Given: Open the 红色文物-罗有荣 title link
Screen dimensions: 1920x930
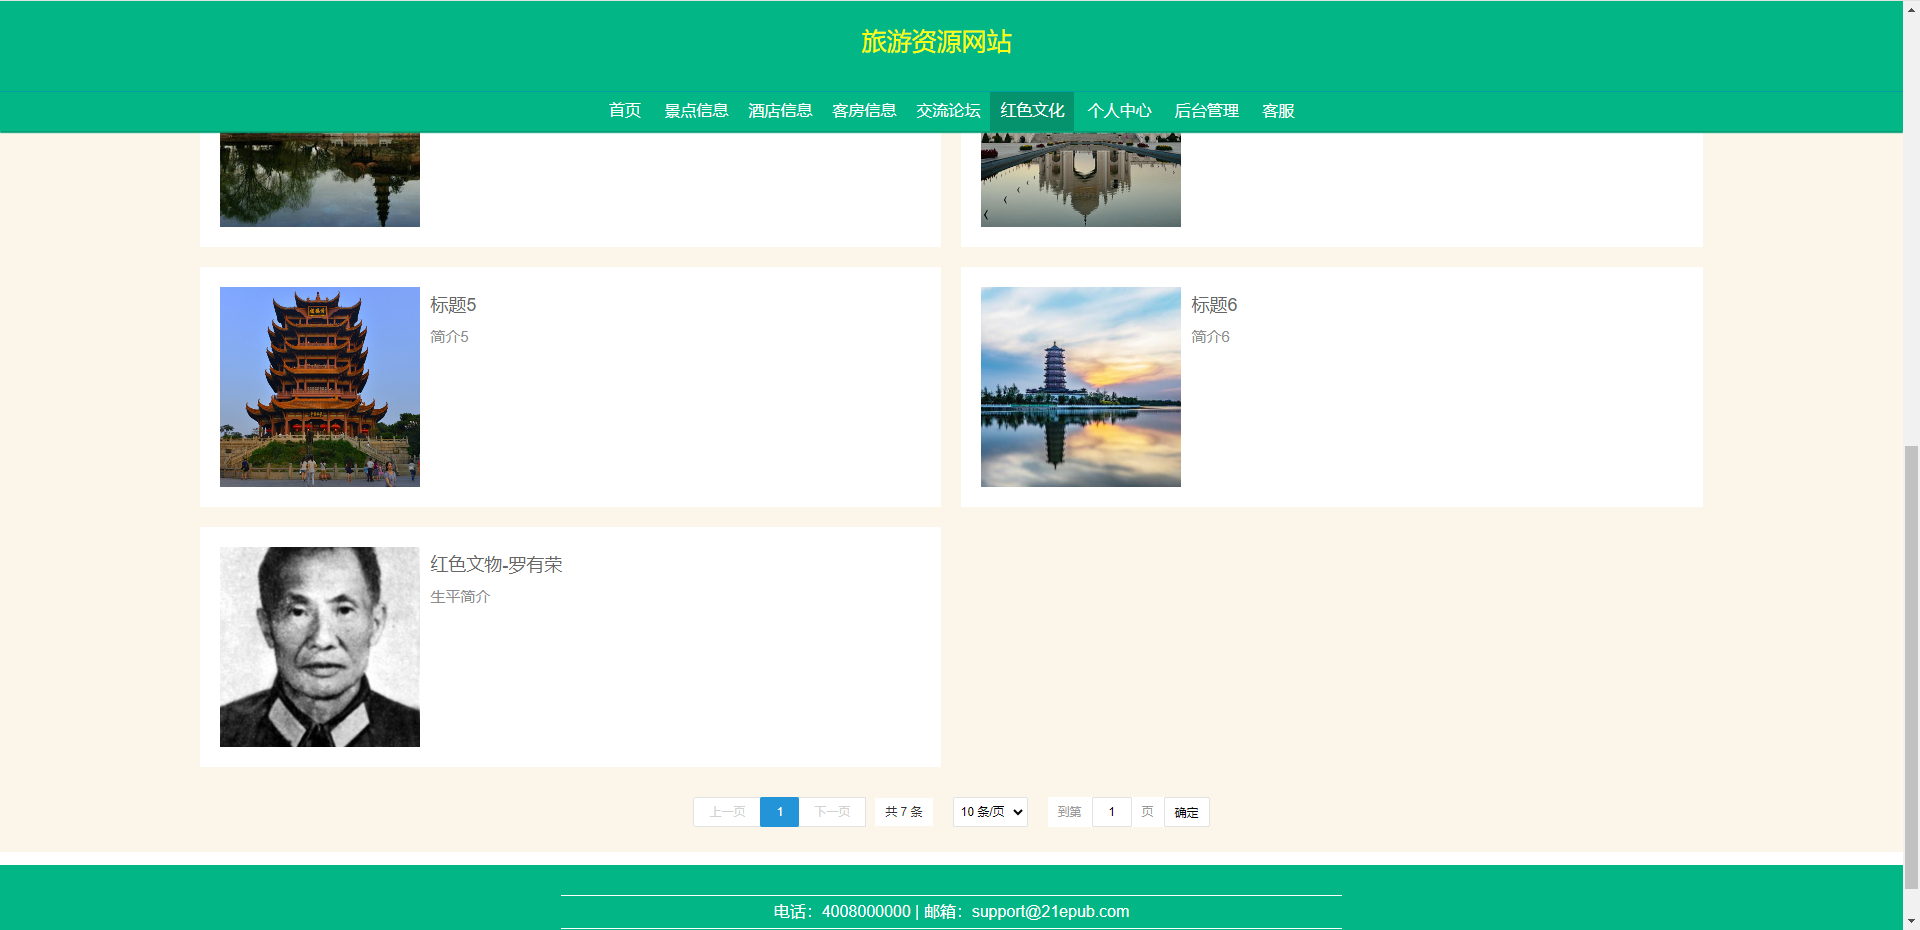Looking at the screenshot, I should coord(496,565).
